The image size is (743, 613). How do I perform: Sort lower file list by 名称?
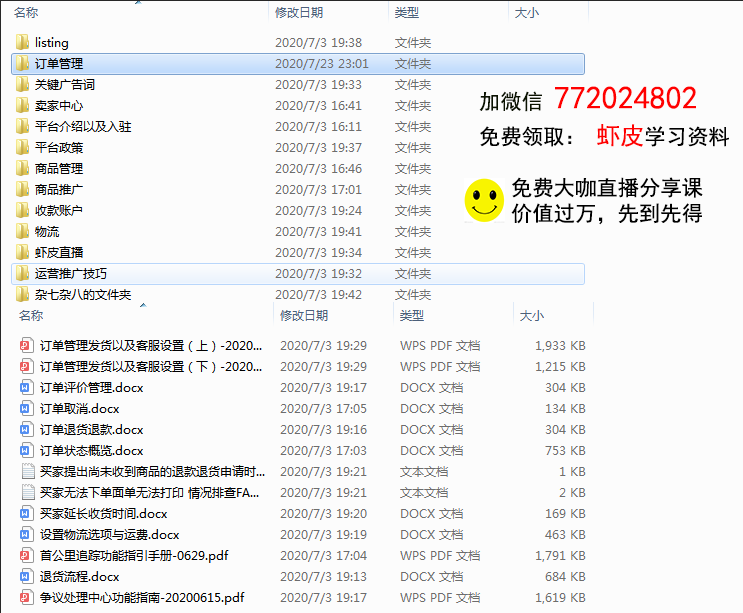click(x=31, y=316)
